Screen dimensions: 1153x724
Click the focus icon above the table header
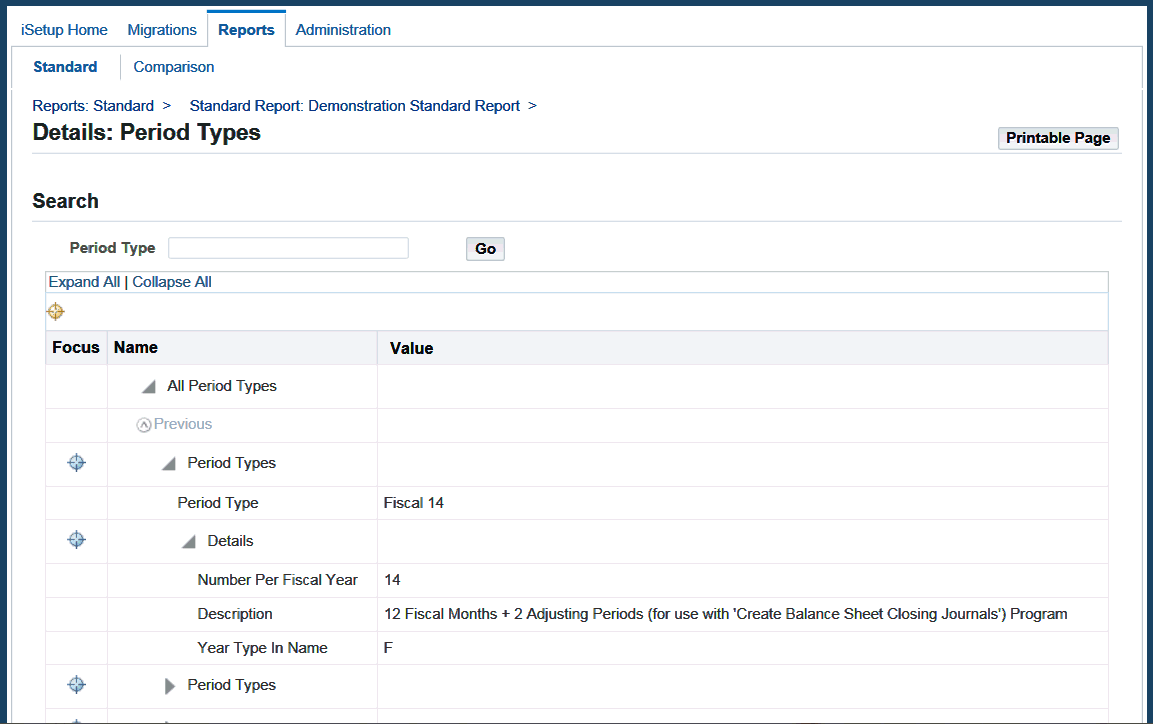(56, 312)
